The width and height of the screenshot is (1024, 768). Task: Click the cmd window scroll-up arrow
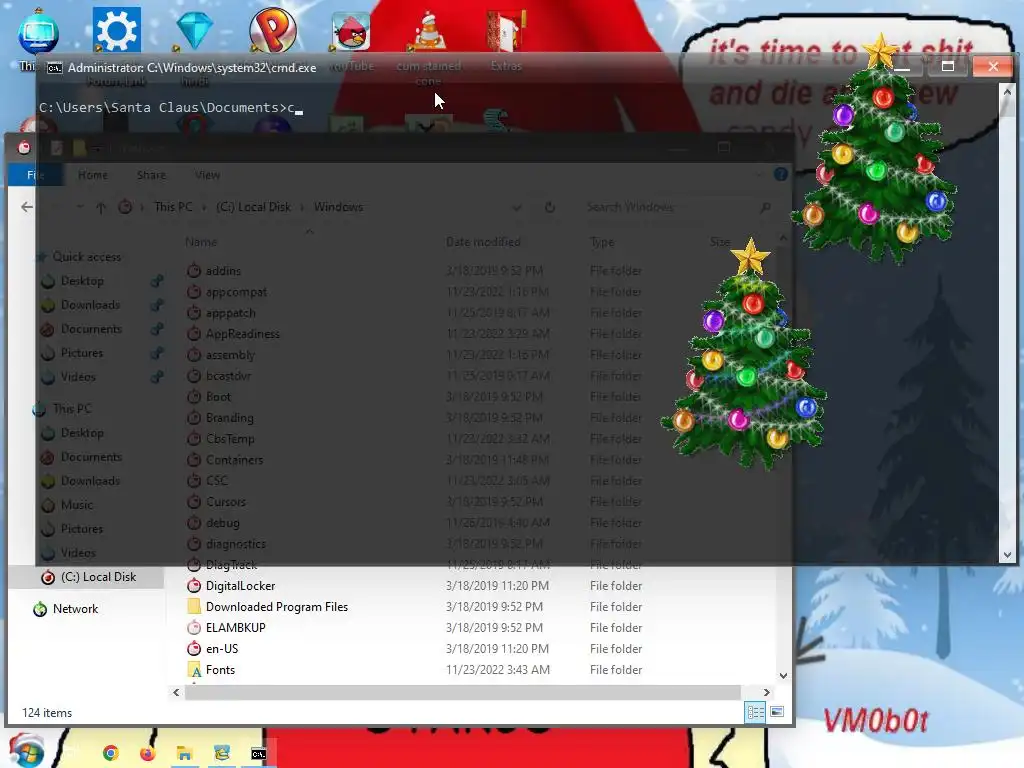click(1007, 92)
